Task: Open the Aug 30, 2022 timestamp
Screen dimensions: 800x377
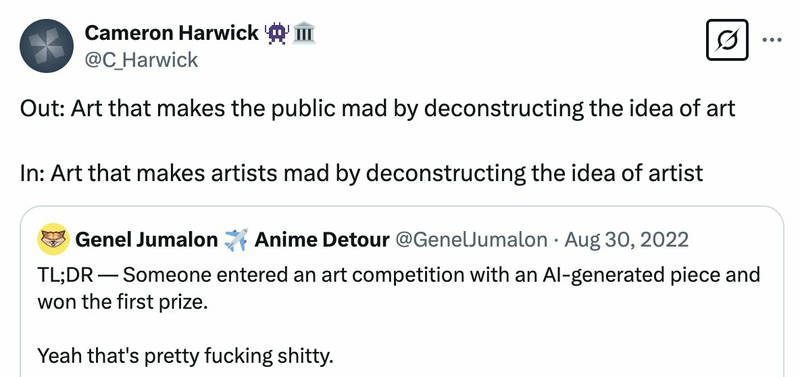Action: pos(626,239)
